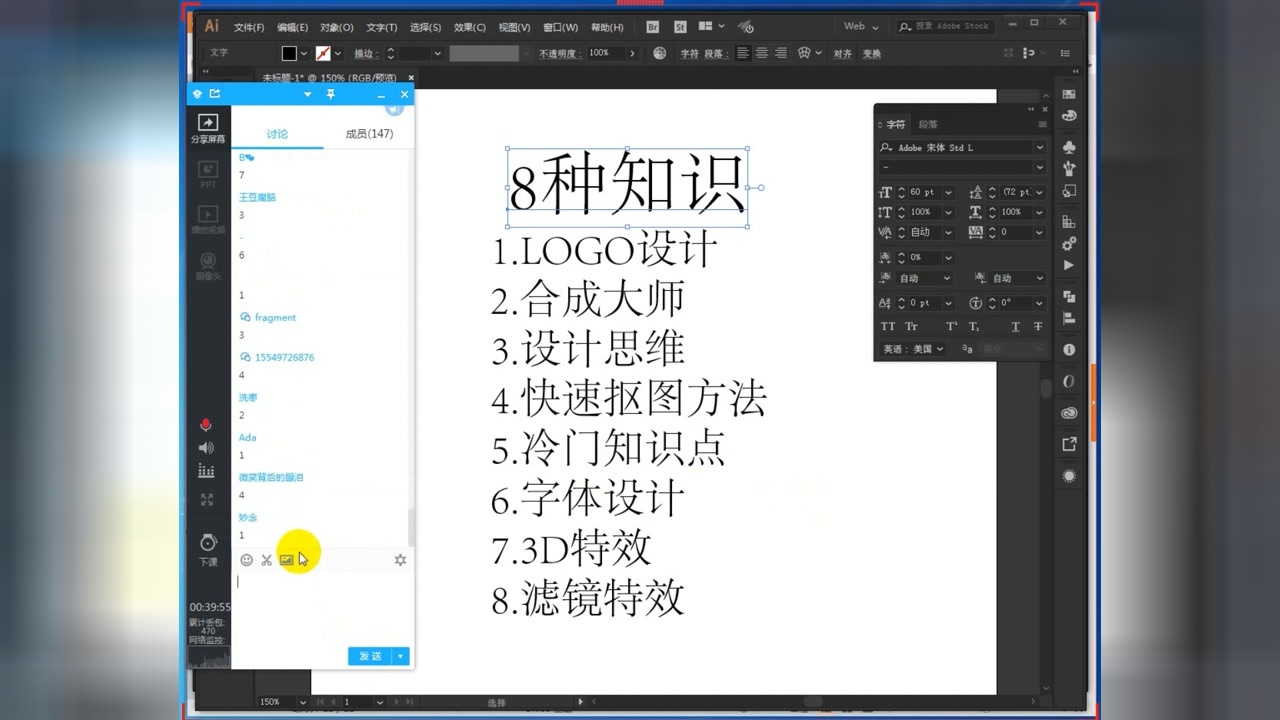Open the PPT sharing icon
The width and height of the screenshot is (1280, 720).
coord(208,169)
